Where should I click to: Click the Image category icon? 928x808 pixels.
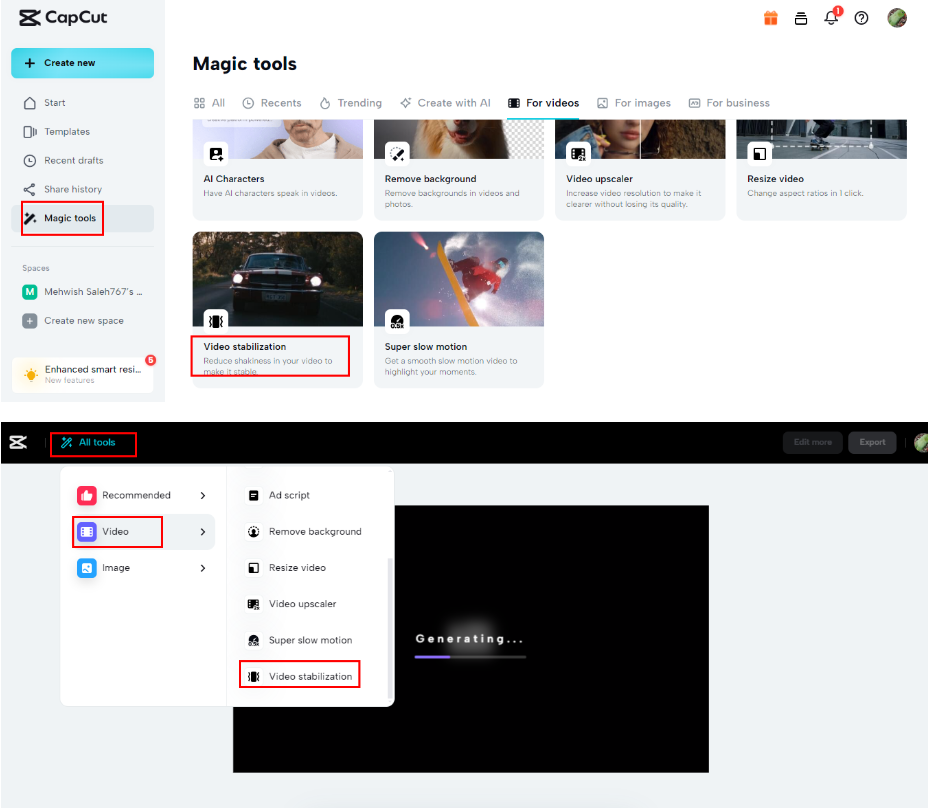click(87, 568)
